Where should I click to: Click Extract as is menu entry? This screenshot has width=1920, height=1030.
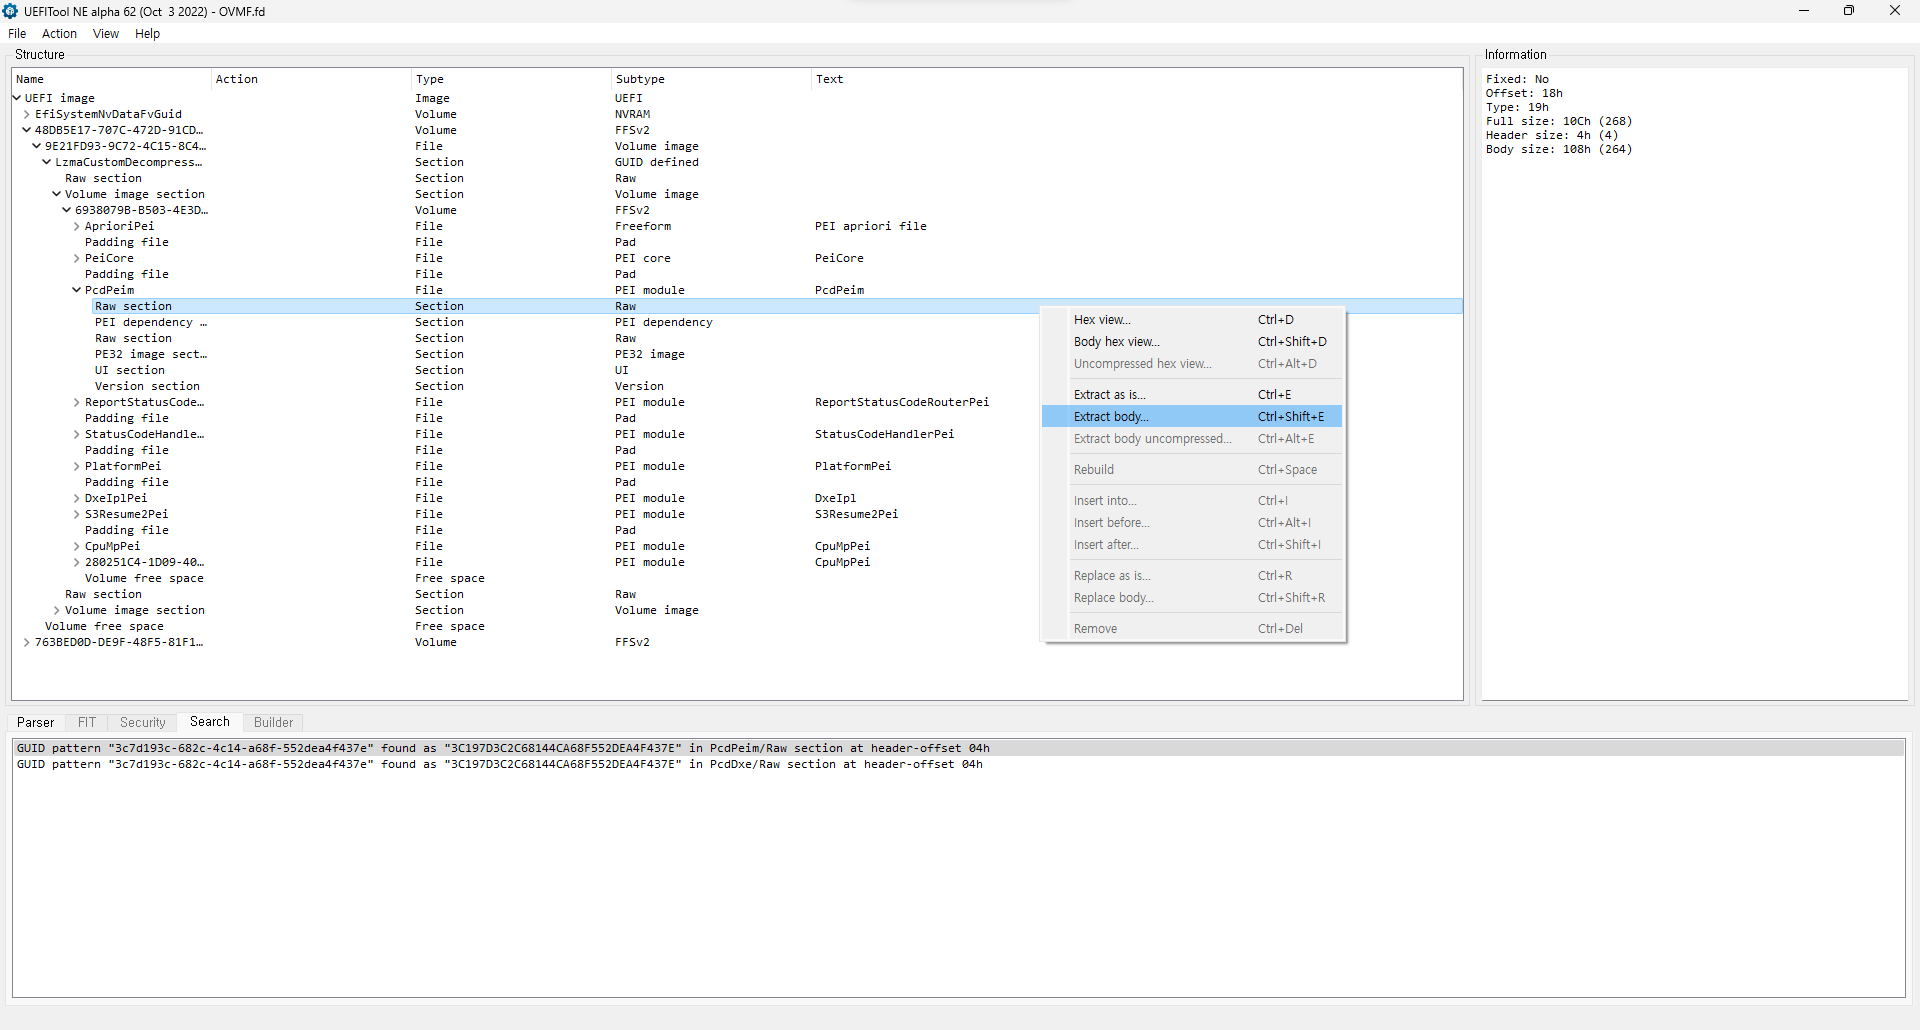tap(1109, 395)
